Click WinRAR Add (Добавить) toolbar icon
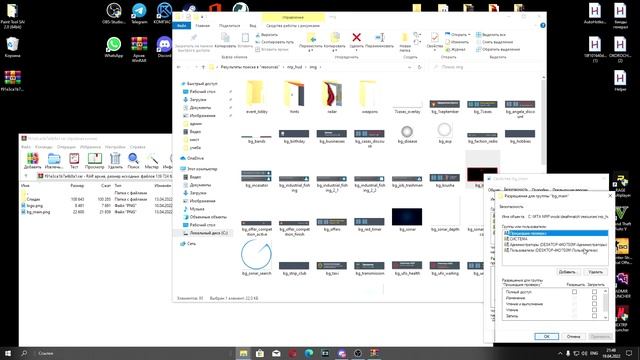Viewport: 640px width, 360px height. click(x=33, y=158)
